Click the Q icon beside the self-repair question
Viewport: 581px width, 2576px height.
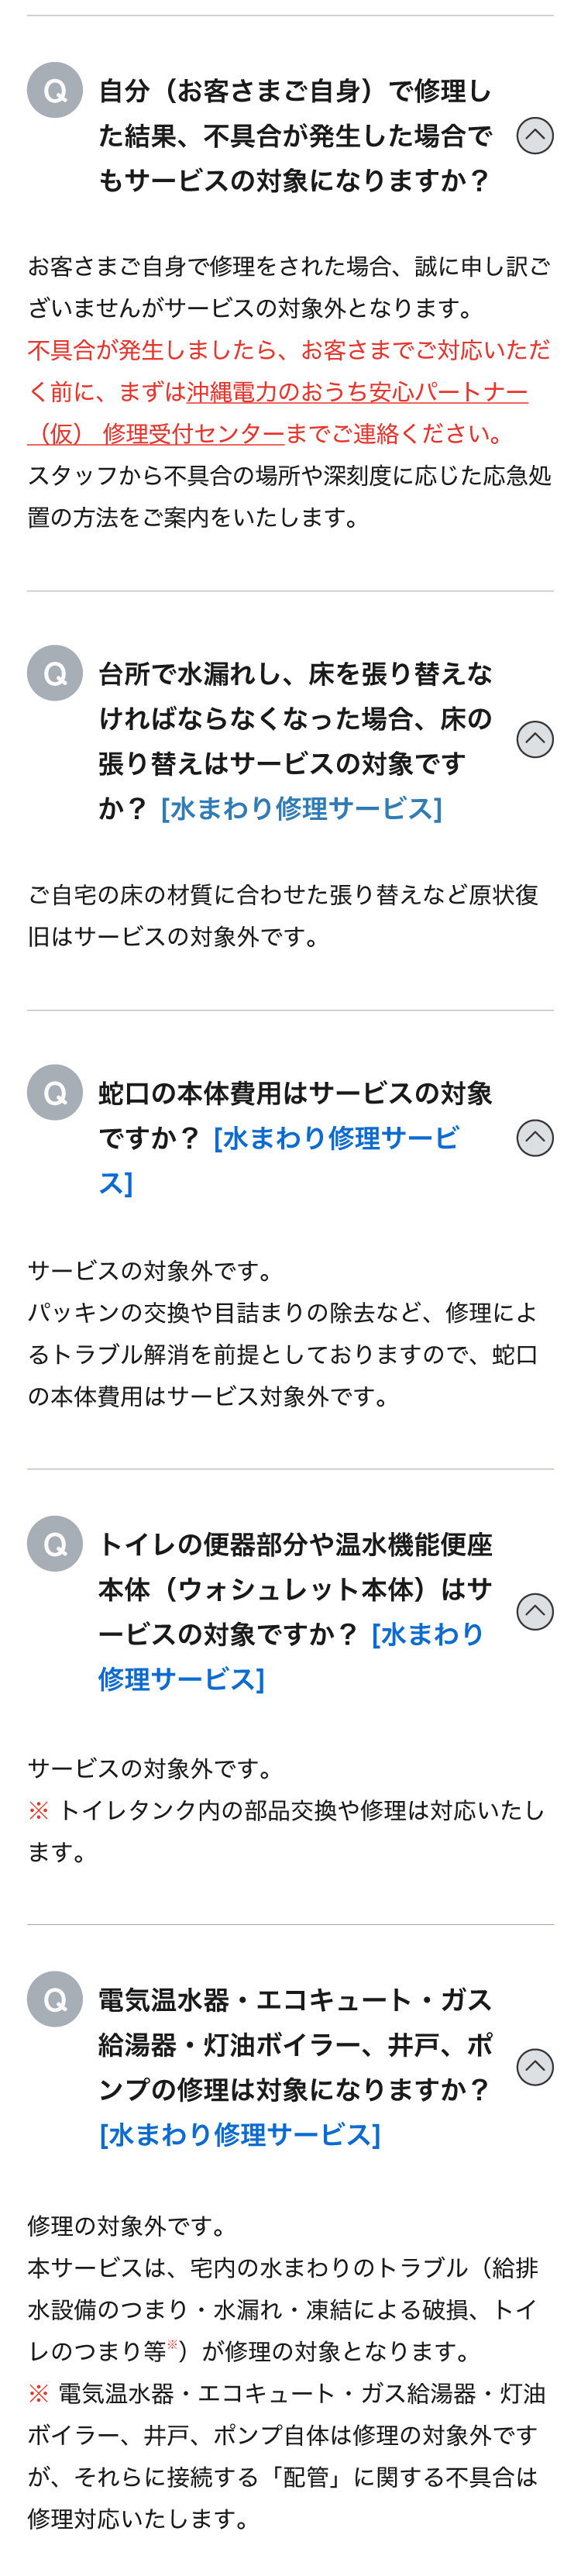[55, 91]
